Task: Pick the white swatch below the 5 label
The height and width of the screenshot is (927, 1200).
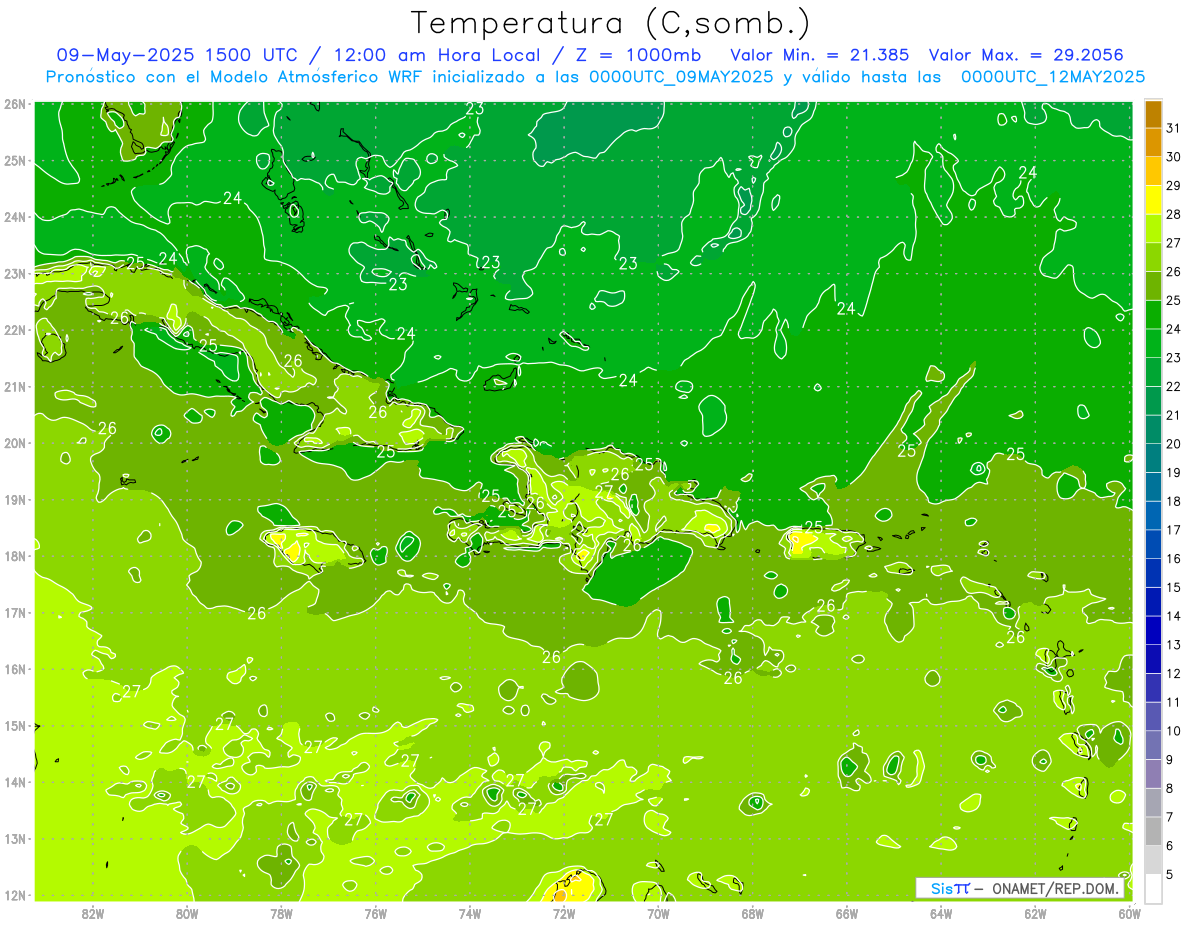Action: (x=1153, y=888)
